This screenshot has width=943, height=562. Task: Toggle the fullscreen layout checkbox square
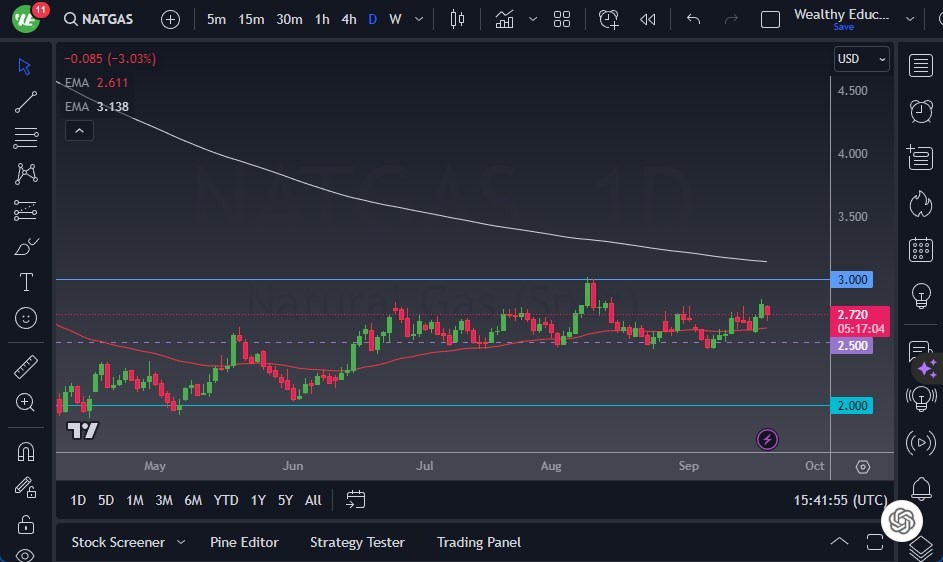pos(770,19)
